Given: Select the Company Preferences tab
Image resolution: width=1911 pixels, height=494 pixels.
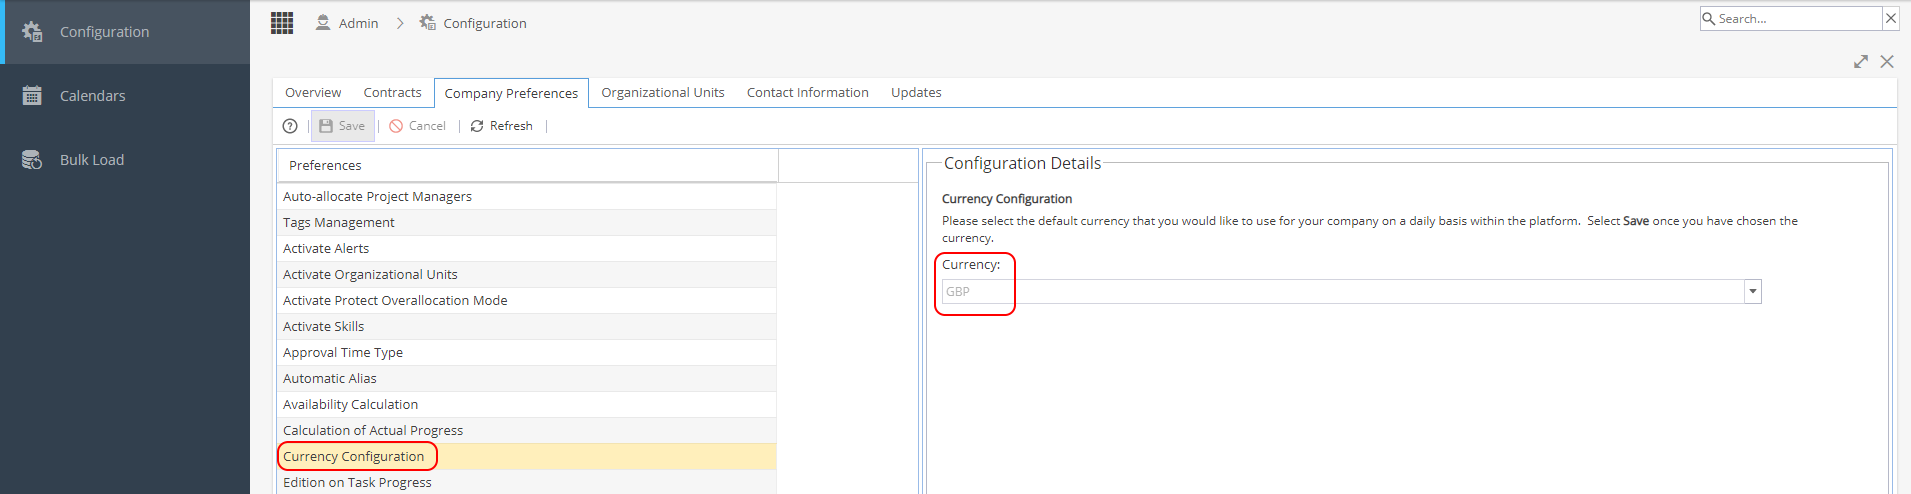Looking at the screenshot, I should pos(511,93).
